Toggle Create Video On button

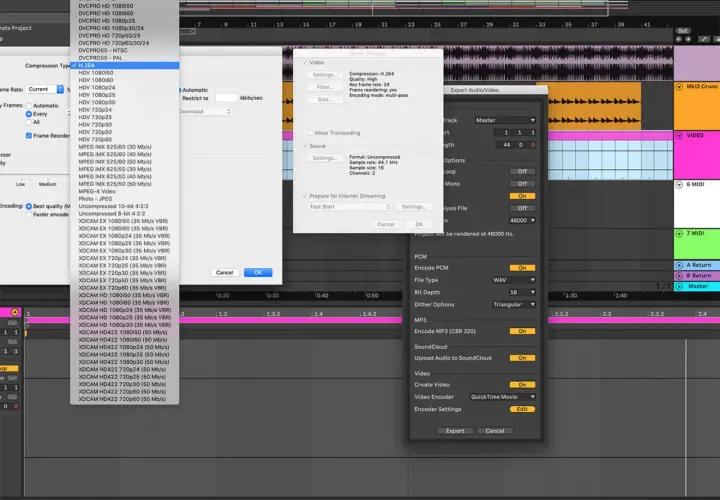[522, 385]
